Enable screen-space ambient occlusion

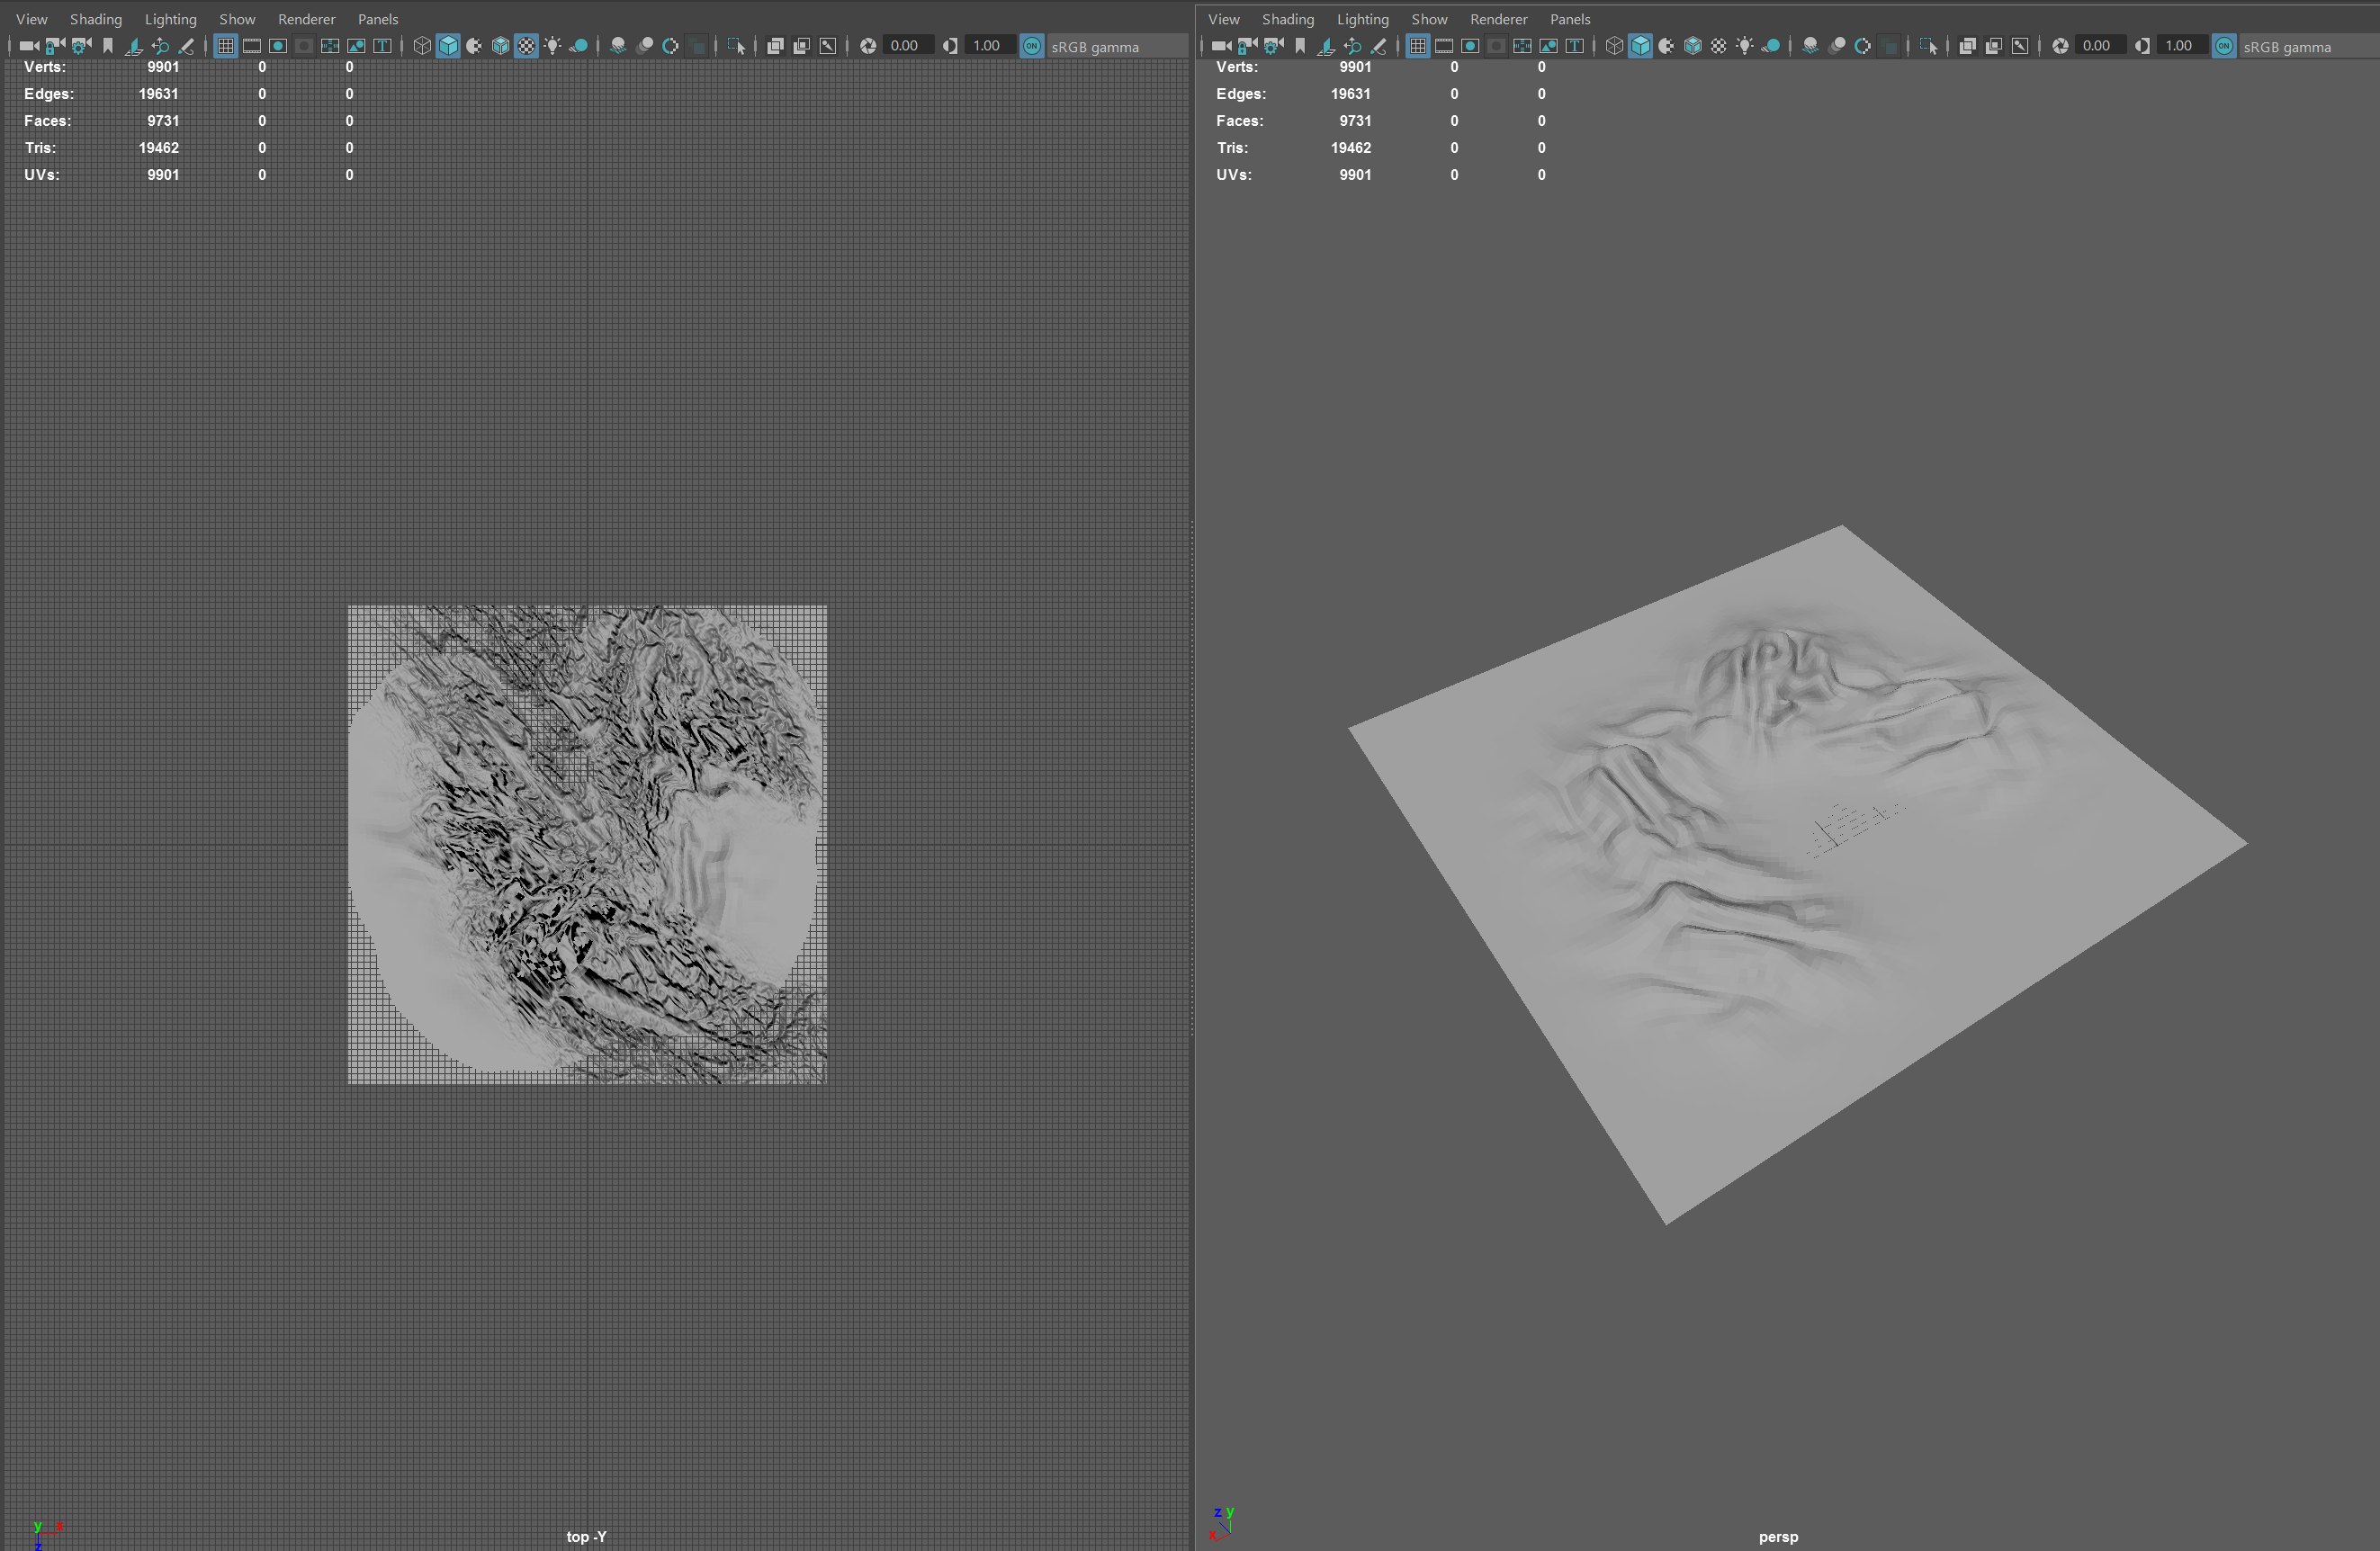click(x=620, y=46)
